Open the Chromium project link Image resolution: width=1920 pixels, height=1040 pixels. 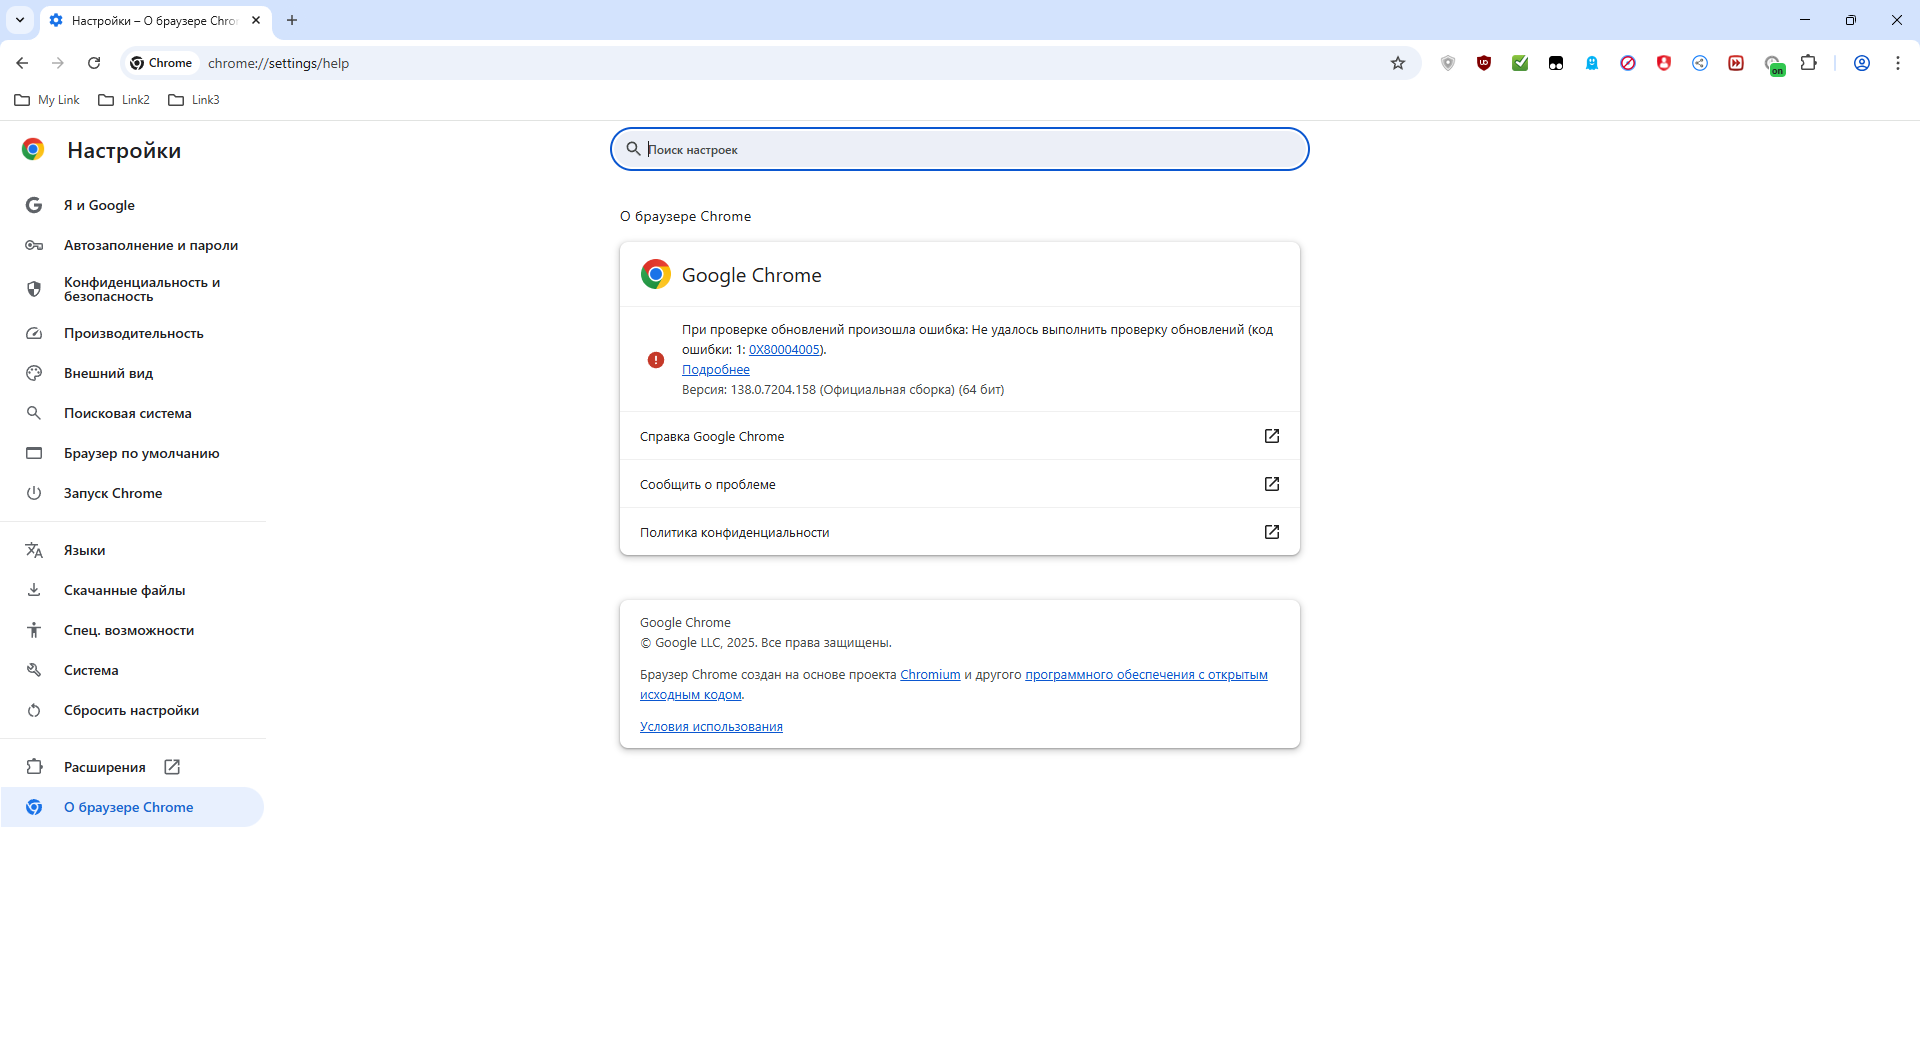(x=930, y=675)
